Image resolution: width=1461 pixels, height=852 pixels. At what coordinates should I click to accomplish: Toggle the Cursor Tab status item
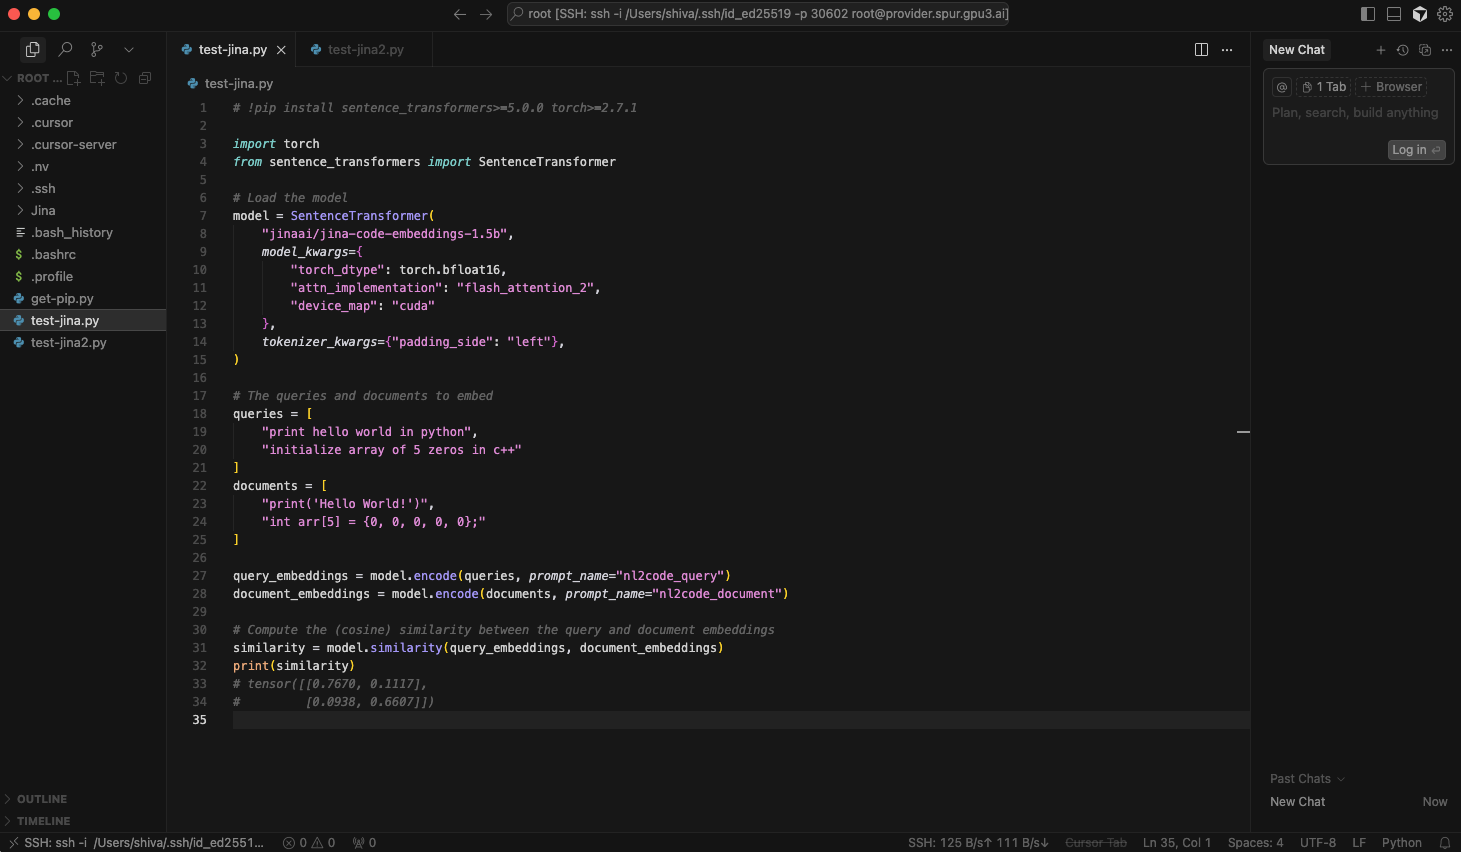click(x=1096, y=843)
